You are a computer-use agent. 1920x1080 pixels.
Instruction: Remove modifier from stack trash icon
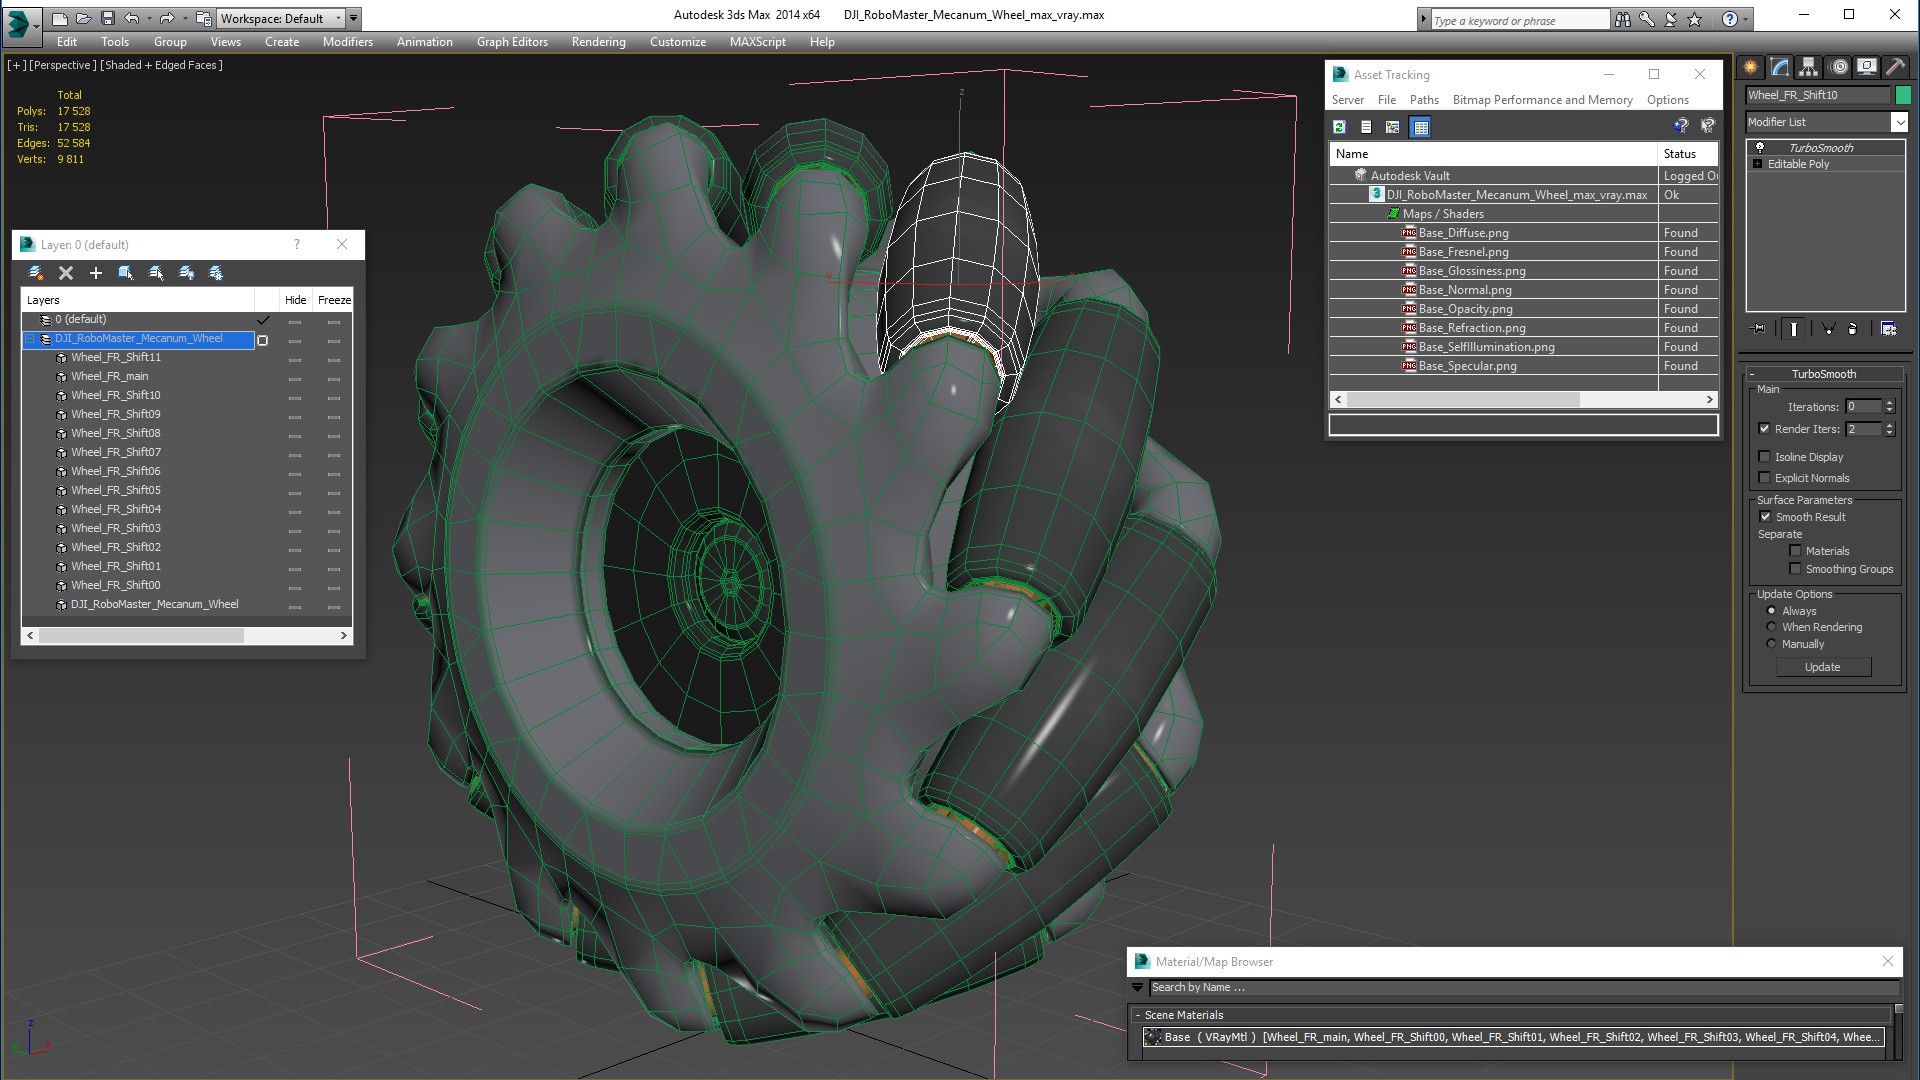[1852, 328]
